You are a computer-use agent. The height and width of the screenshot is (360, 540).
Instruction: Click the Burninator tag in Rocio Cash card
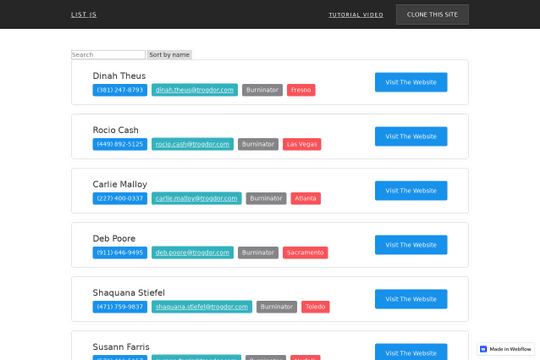pyautogui.click(x=258, y=144)
